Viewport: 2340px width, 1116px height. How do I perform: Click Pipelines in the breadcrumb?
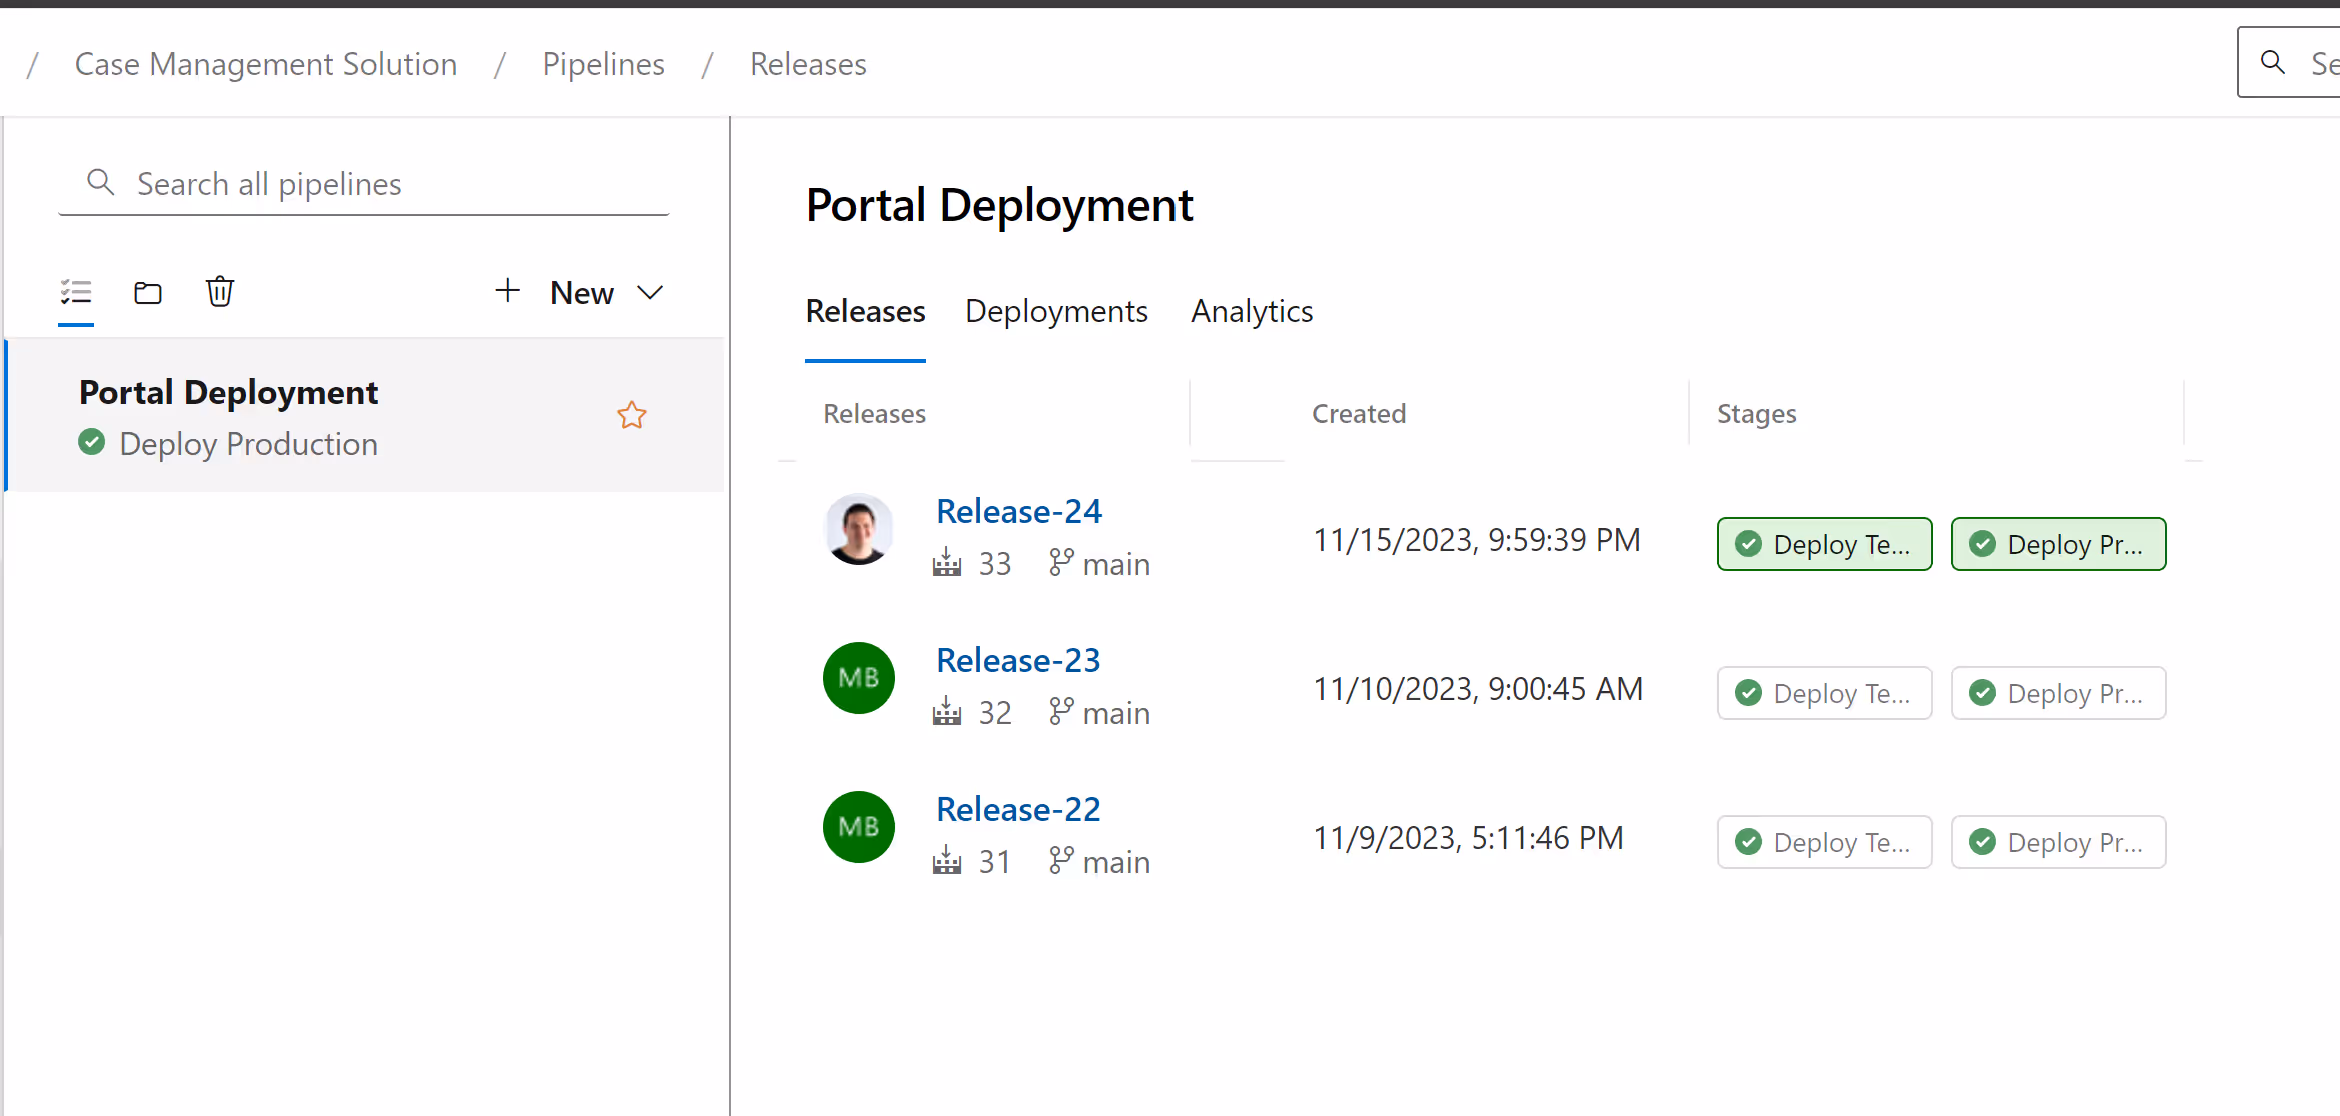tap(603, 64)
